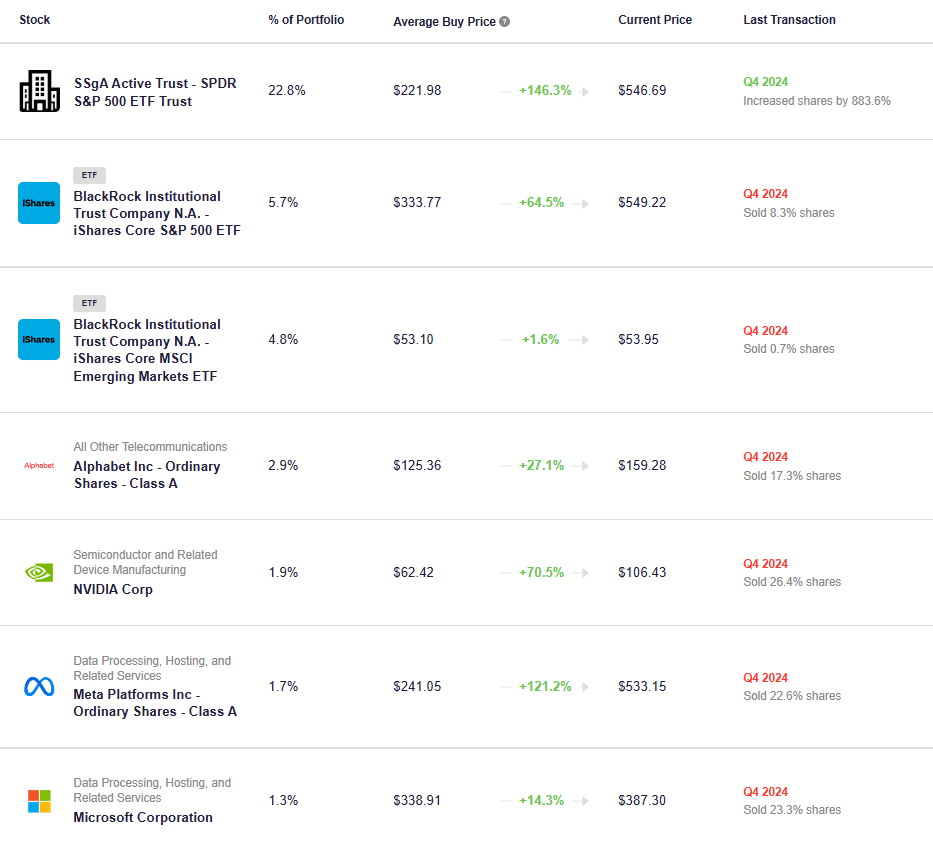Click the $549.22 current price
The width and height of the screenshot is (933, 843).
coord(642,202)
